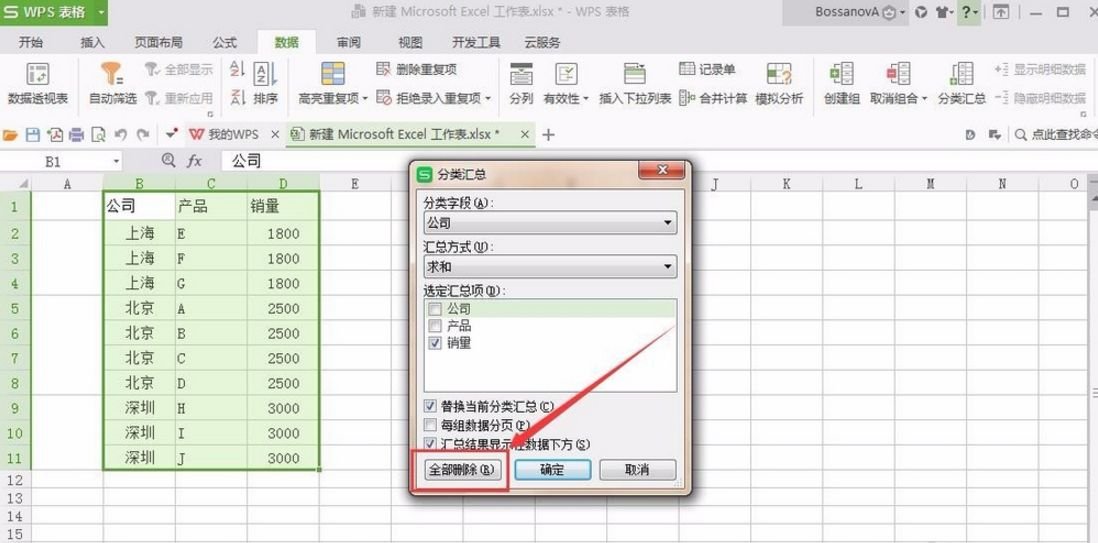Open 模拟分析 what-if analysis
Image resolution: width=1098 pixels, height=543 pixels.
pyautogui.click(x=779, y=83)
